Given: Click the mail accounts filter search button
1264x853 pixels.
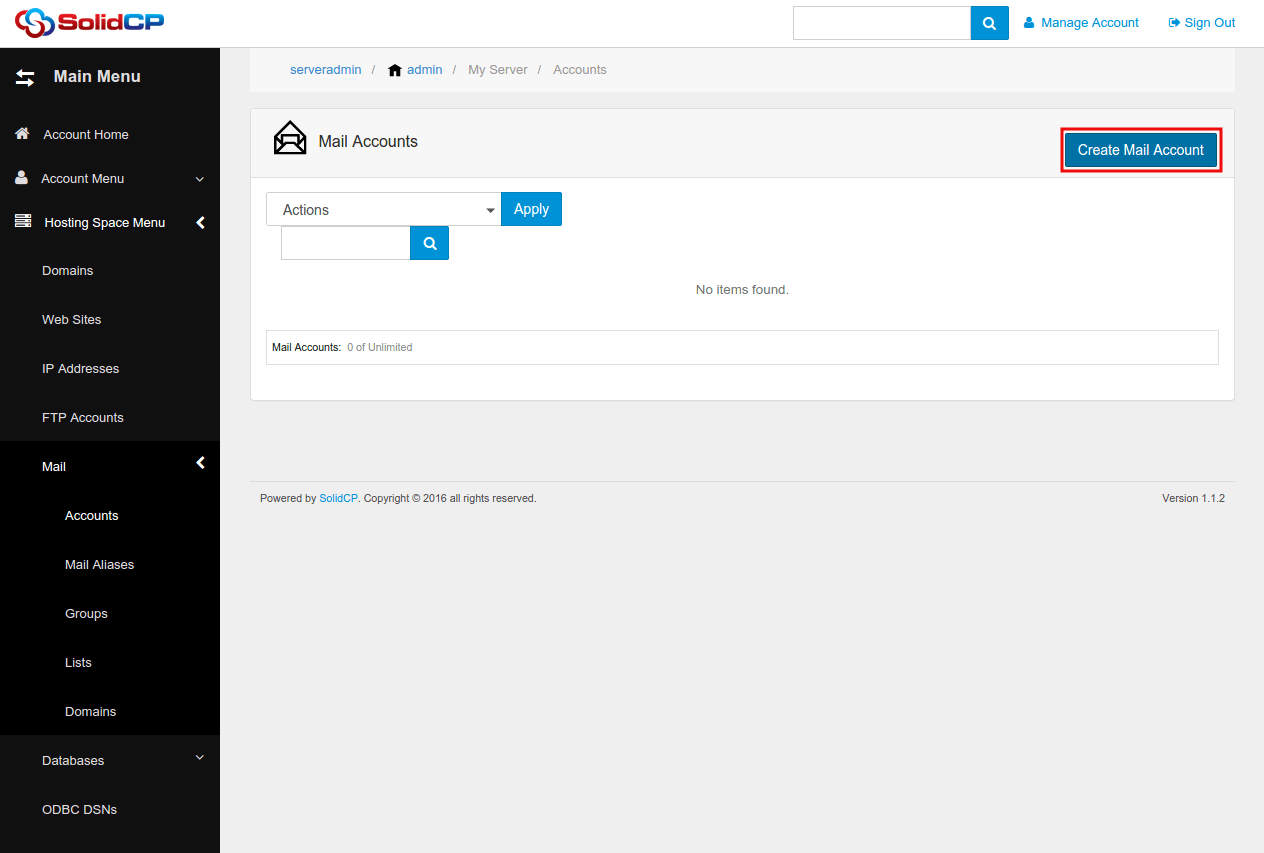Looking at the screenshot, I should [x=430, y=243].
